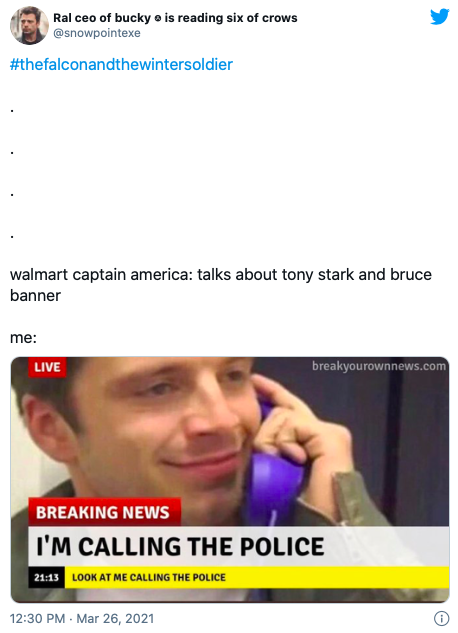Click the red LIVE badge in the meme
Image resolution: width=458 pixels, height=633 pixels.
47,367
